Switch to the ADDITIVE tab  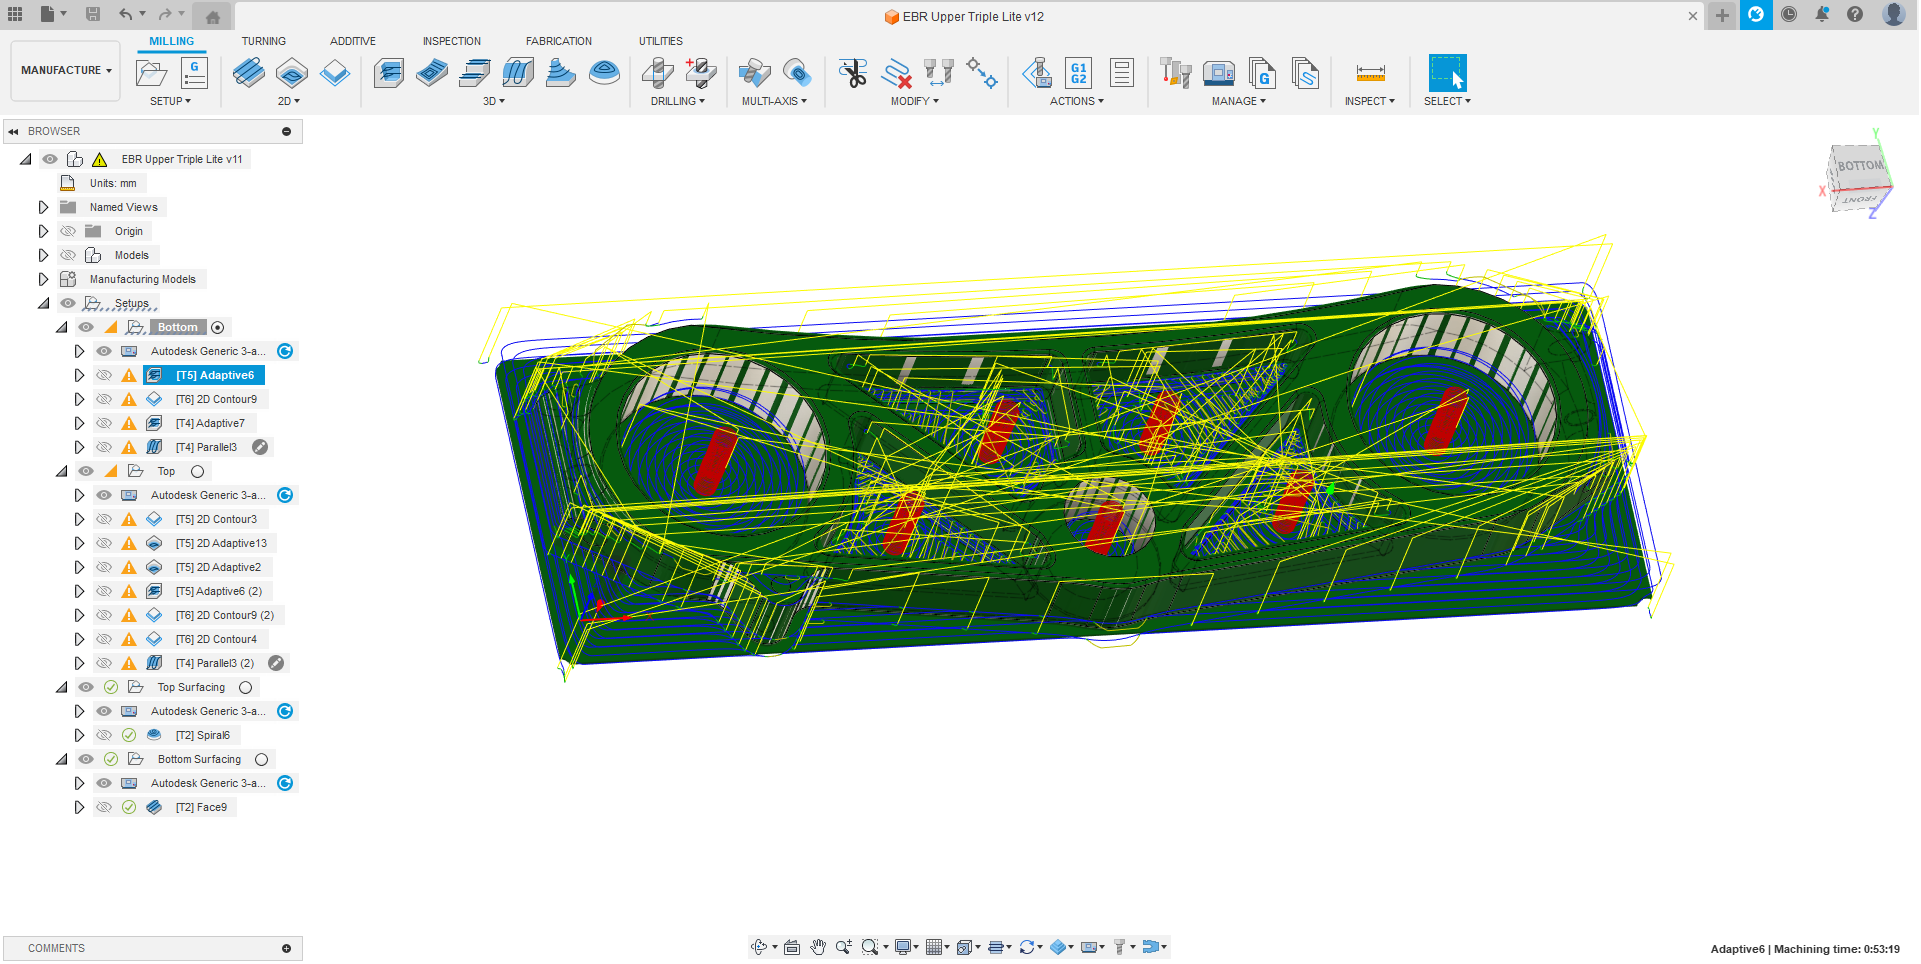click(353, 41)
